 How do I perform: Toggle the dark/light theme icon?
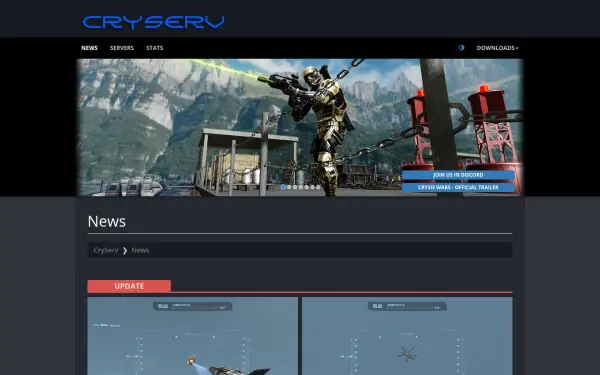(461, 48)
